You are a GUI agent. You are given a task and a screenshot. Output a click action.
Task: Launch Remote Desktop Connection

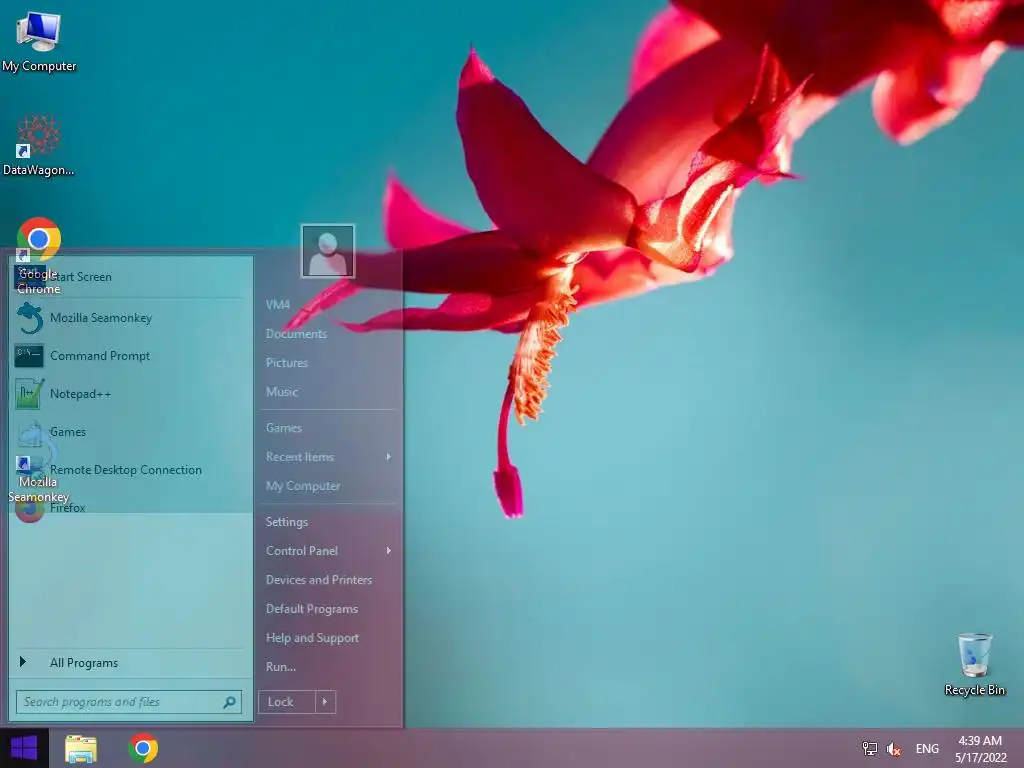point(129,470)
